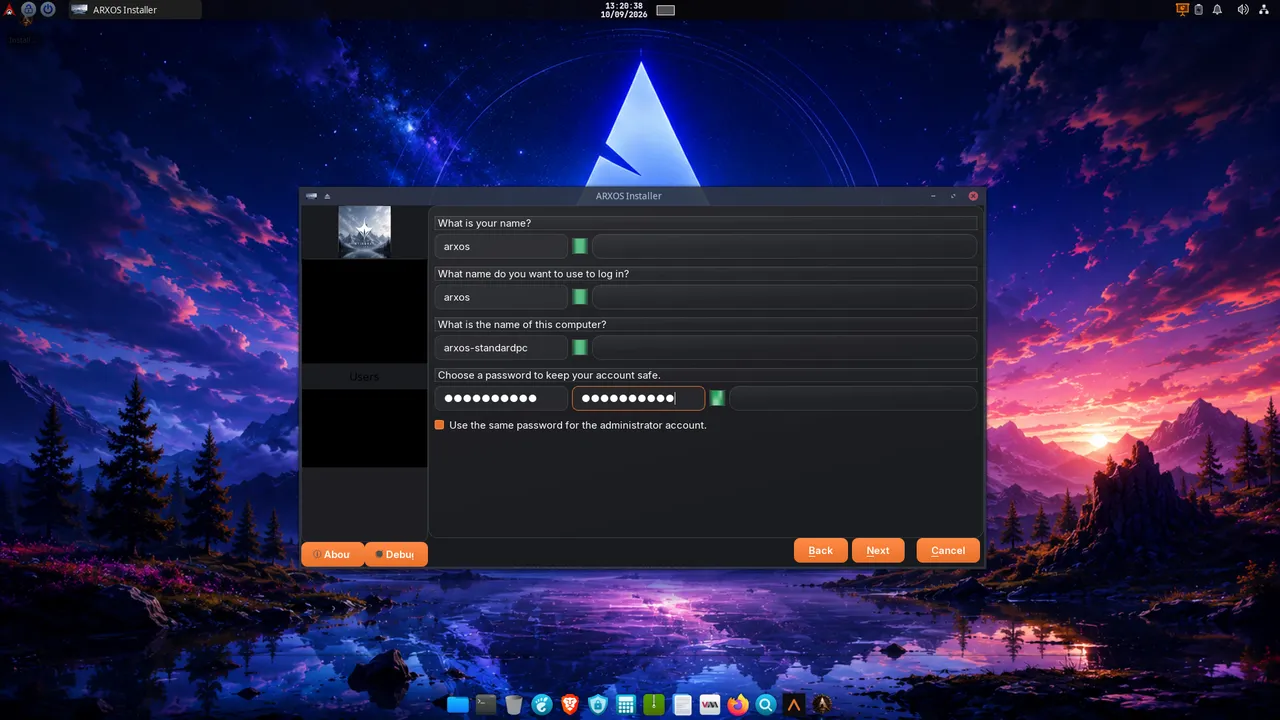1280x720 pixels.
Task: Open the round ARXOS emblem at dock's end
Action: pyautogui.click(x=822, y=705)
